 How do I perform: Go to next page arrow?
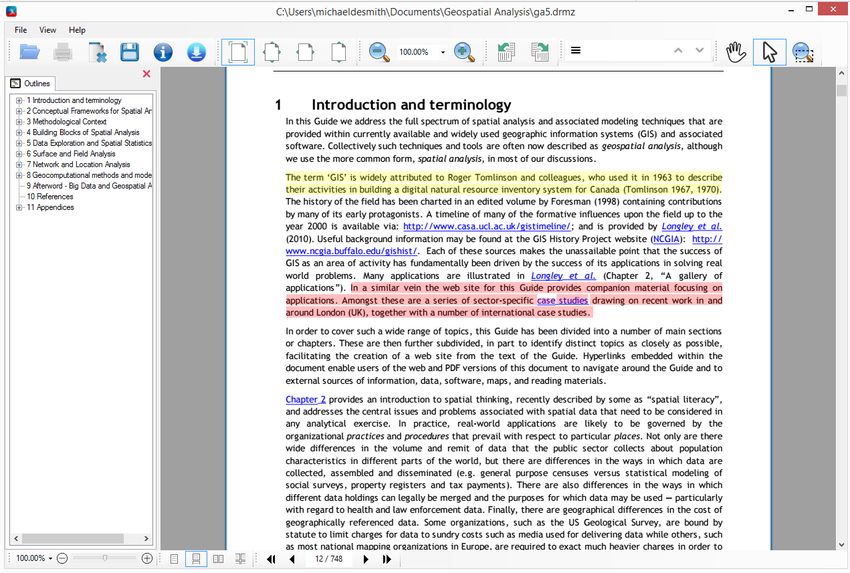366,559
